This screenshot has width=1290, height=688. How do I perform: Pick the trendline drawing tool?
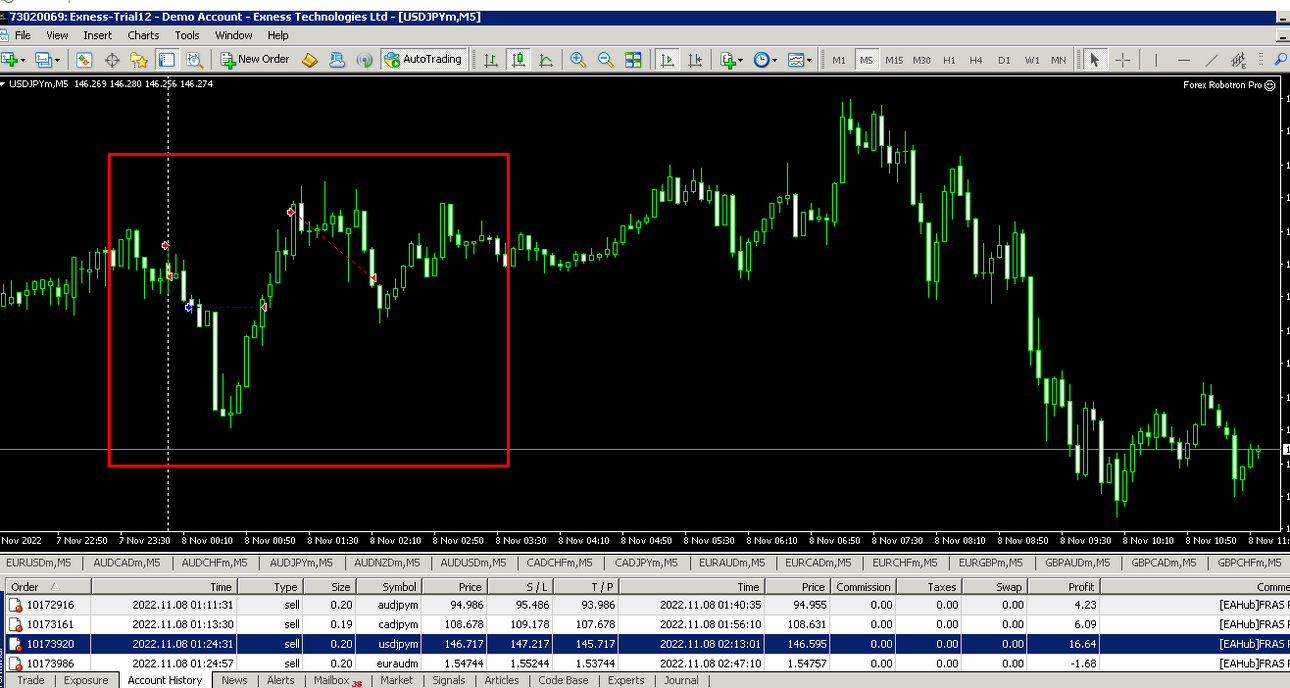[1211, 60]
